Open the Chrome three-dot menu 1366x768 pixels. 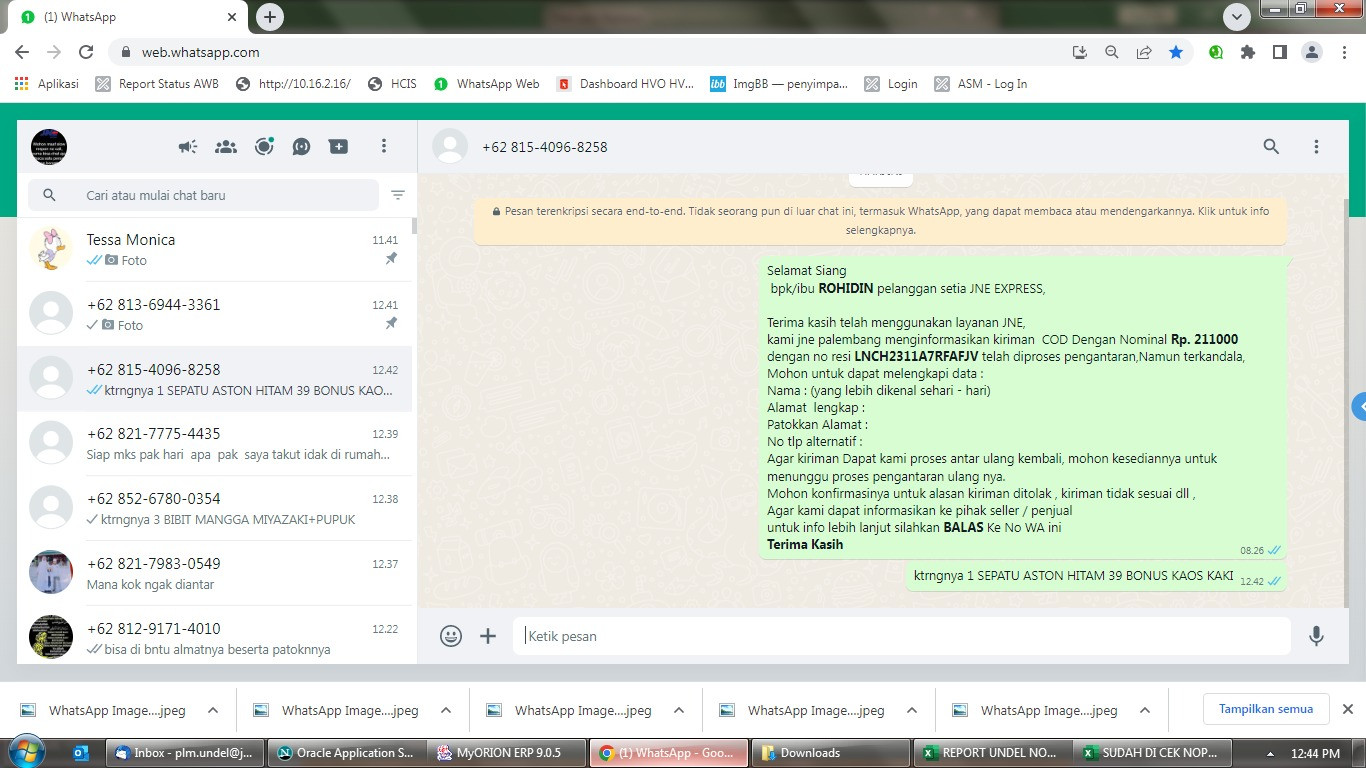click(x=1344, y=52)
